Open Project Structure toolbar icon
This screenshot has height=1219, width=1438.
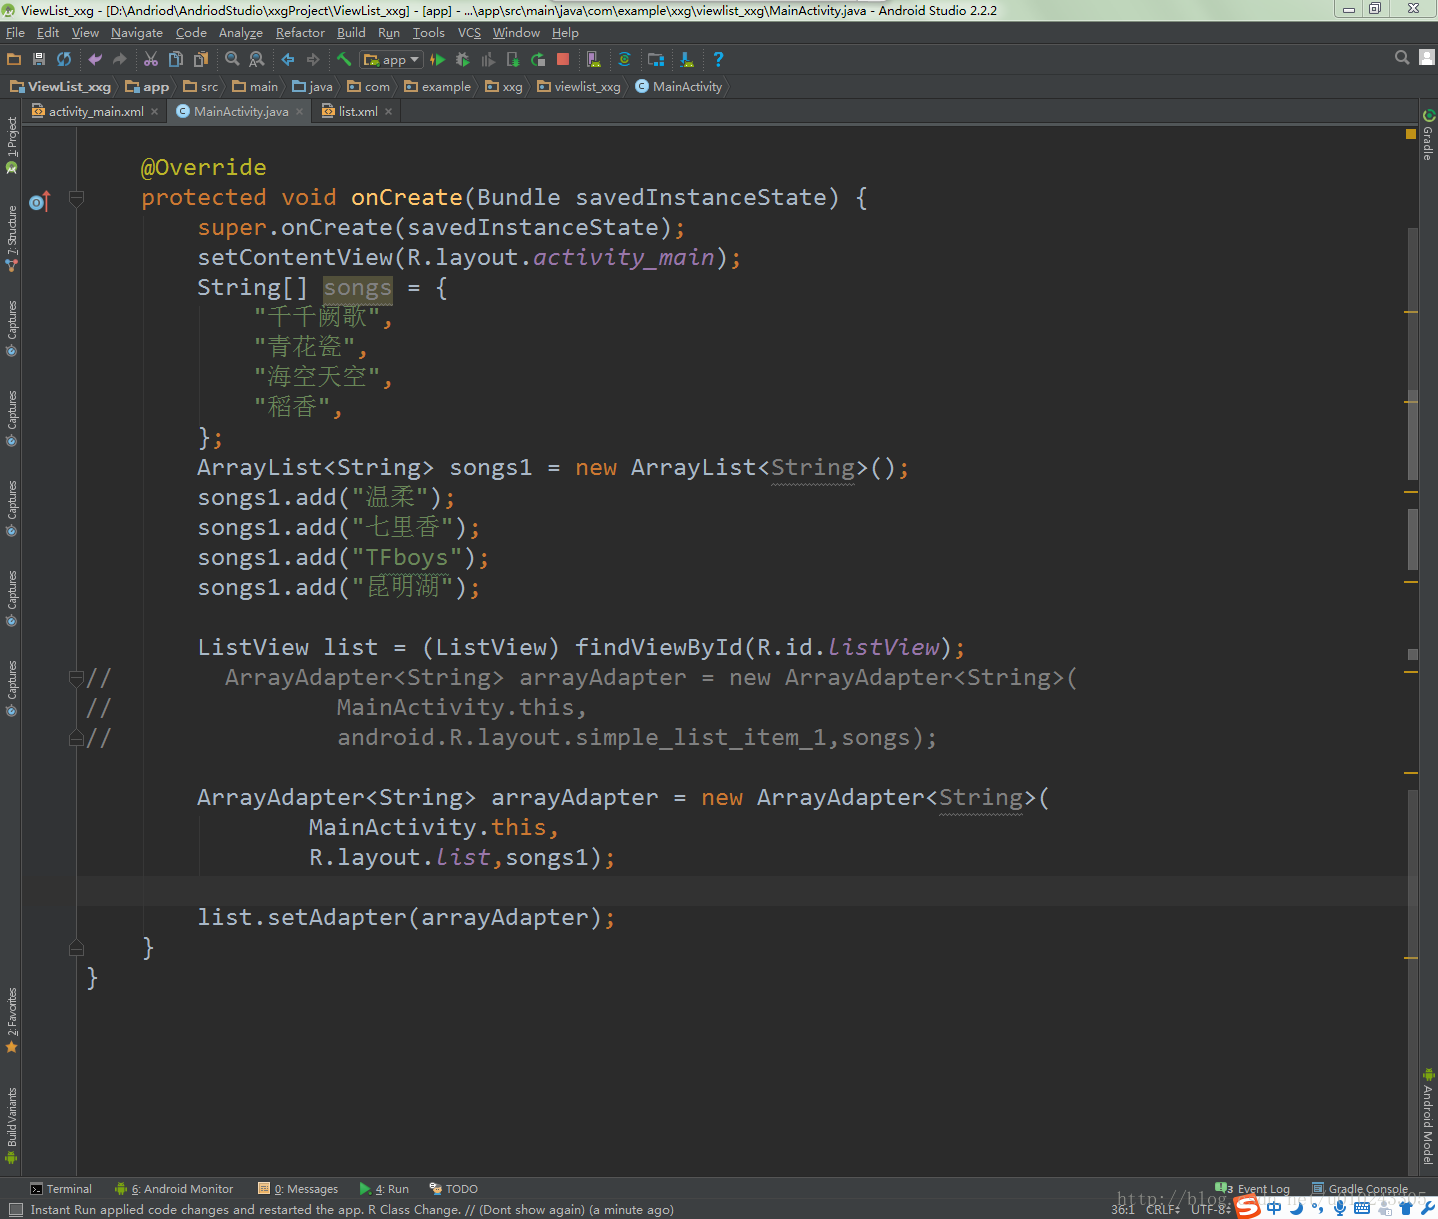pyautogui.click(x=656, y=59)
